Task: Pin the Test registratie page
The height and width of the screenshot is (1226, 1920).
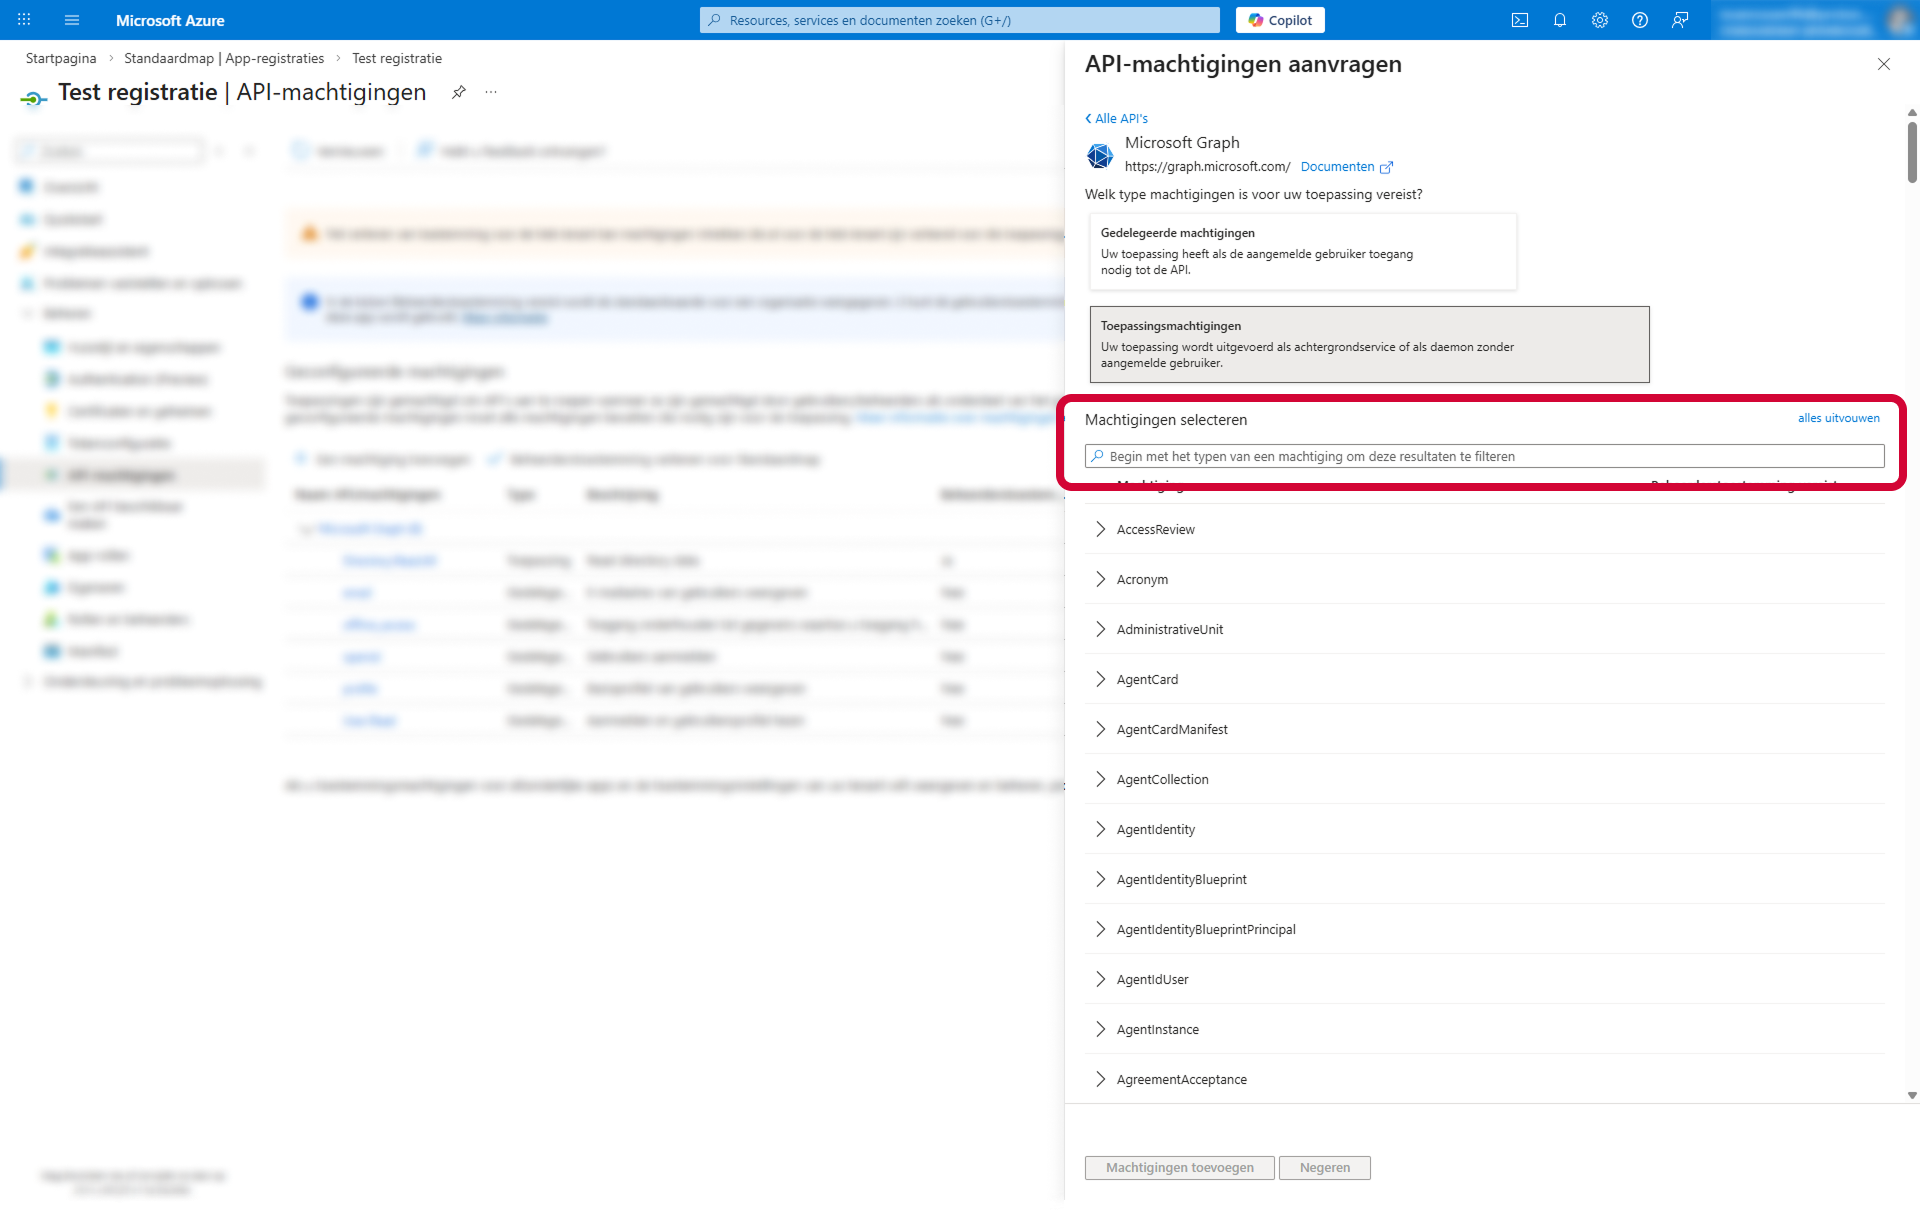Action: tap(459, 92)
